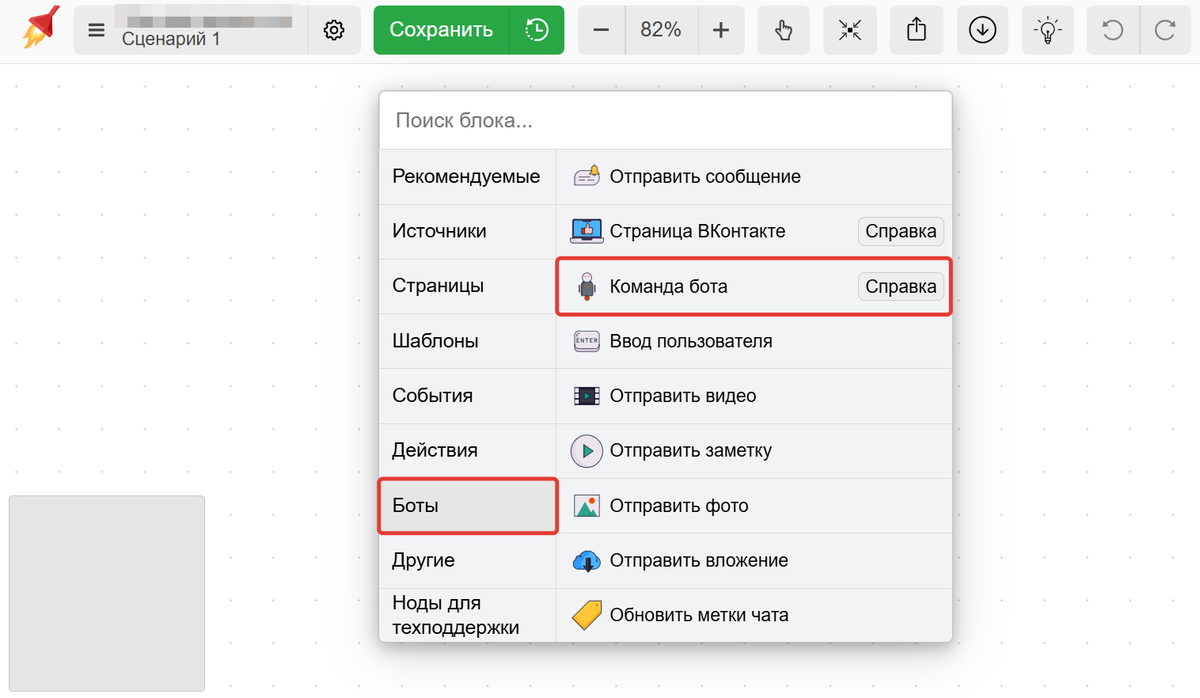Select the События category

tap(467, 396)
